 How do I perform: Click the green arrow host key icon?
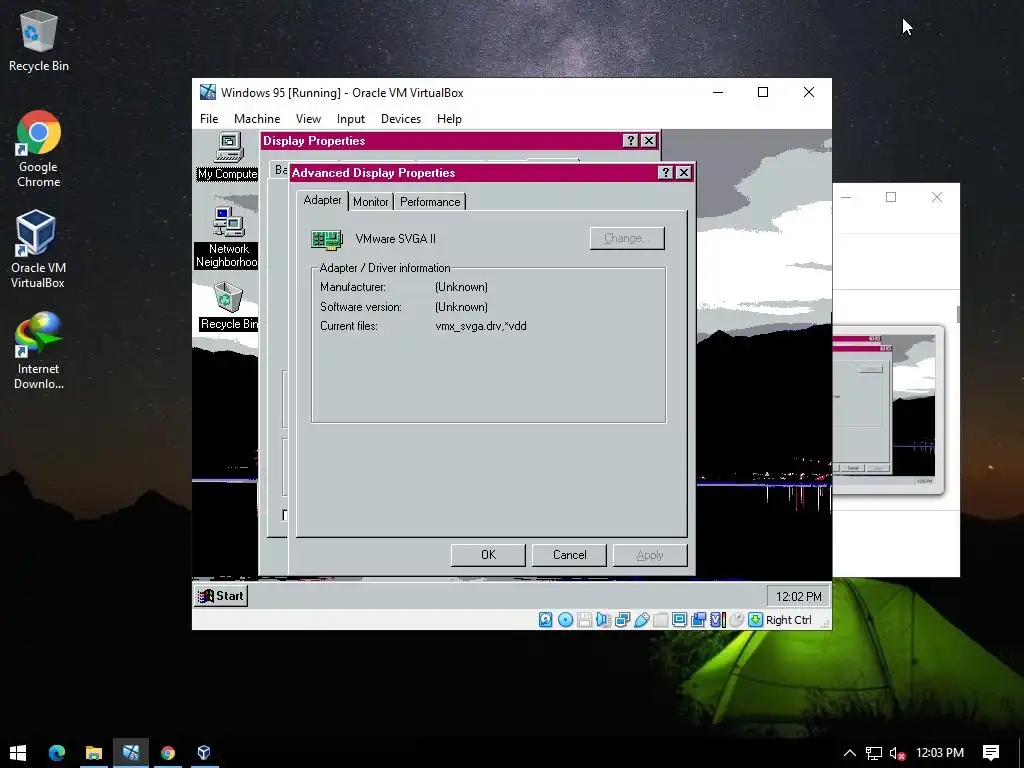point(755,620)
